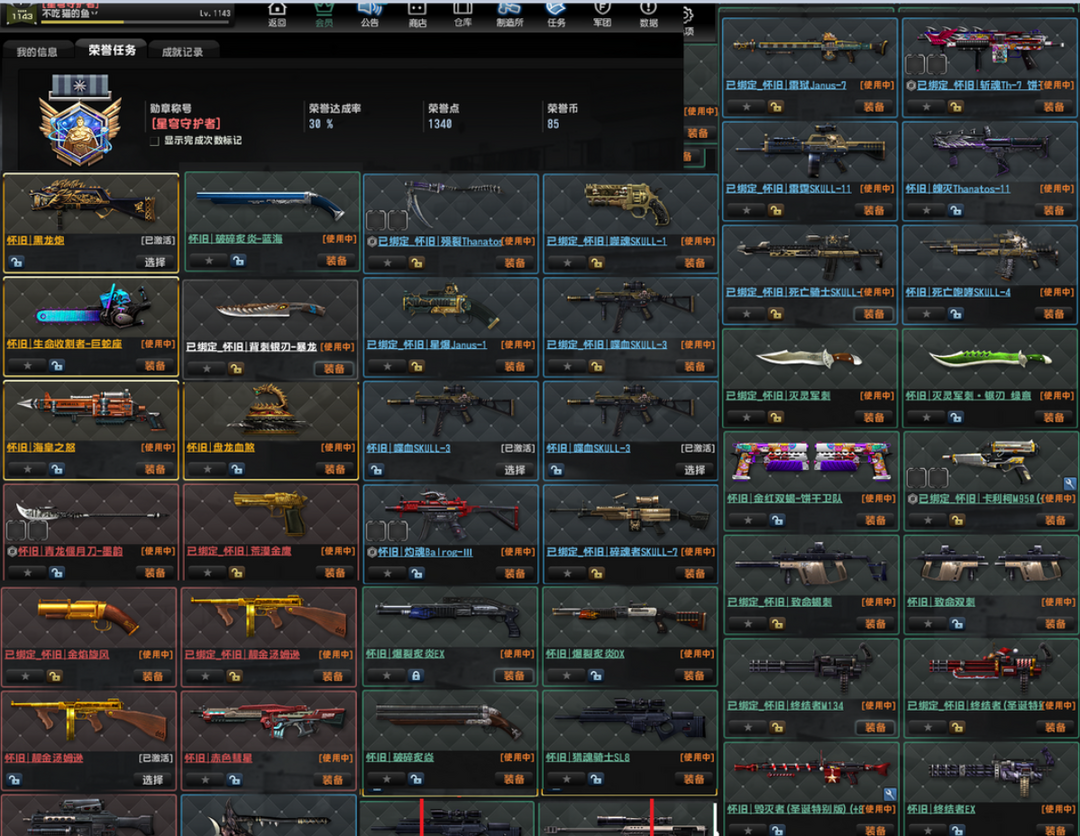
Task: Toggle lock icon on 噬魂SKULL-1 revolver
Action: (x=597, y=262)
